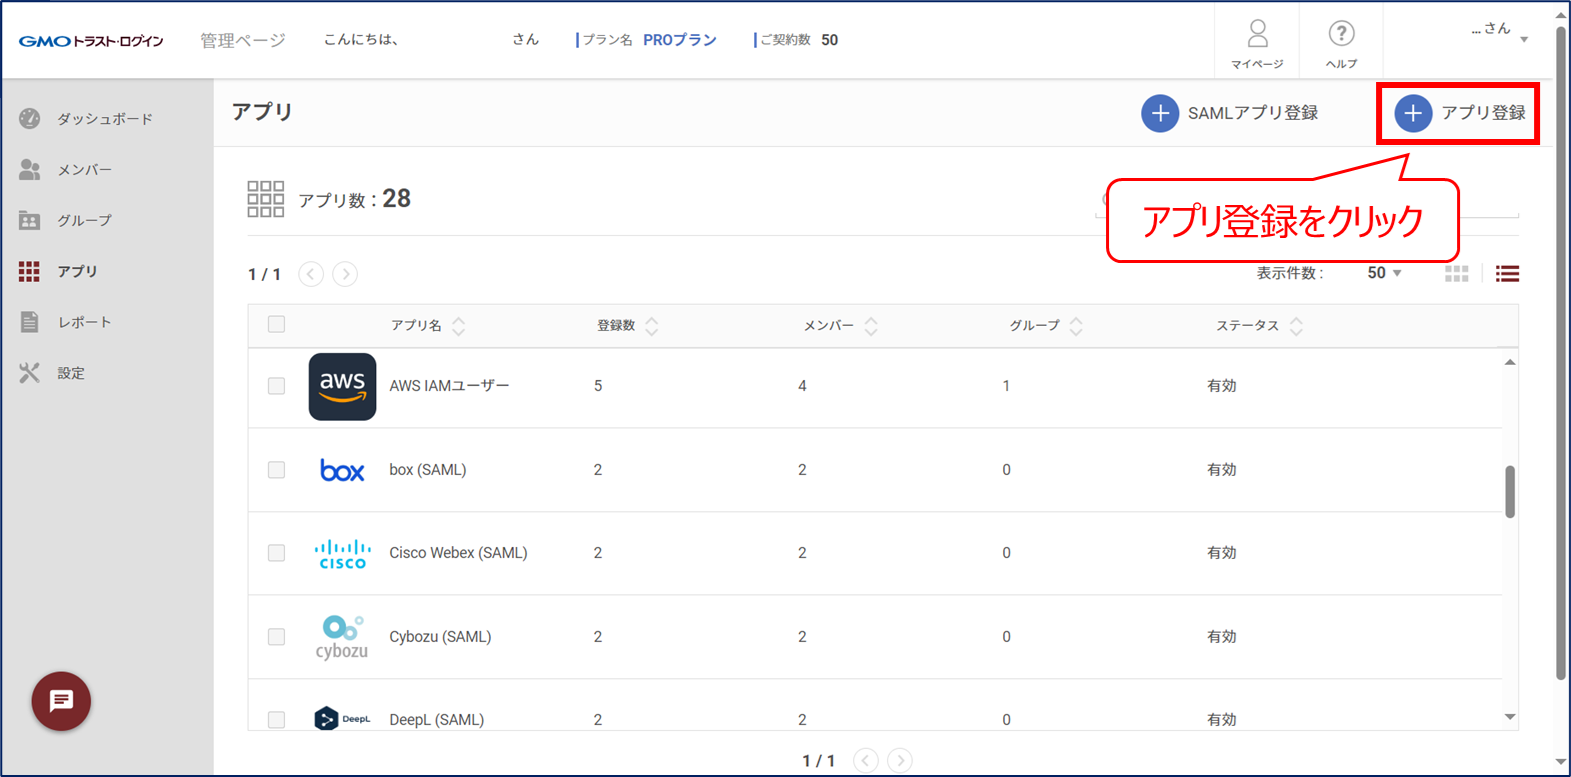The height and width of the screenshot is (777, 1571).
Task: Open the Members (メンバー) sidebar item
Action: 66,170
